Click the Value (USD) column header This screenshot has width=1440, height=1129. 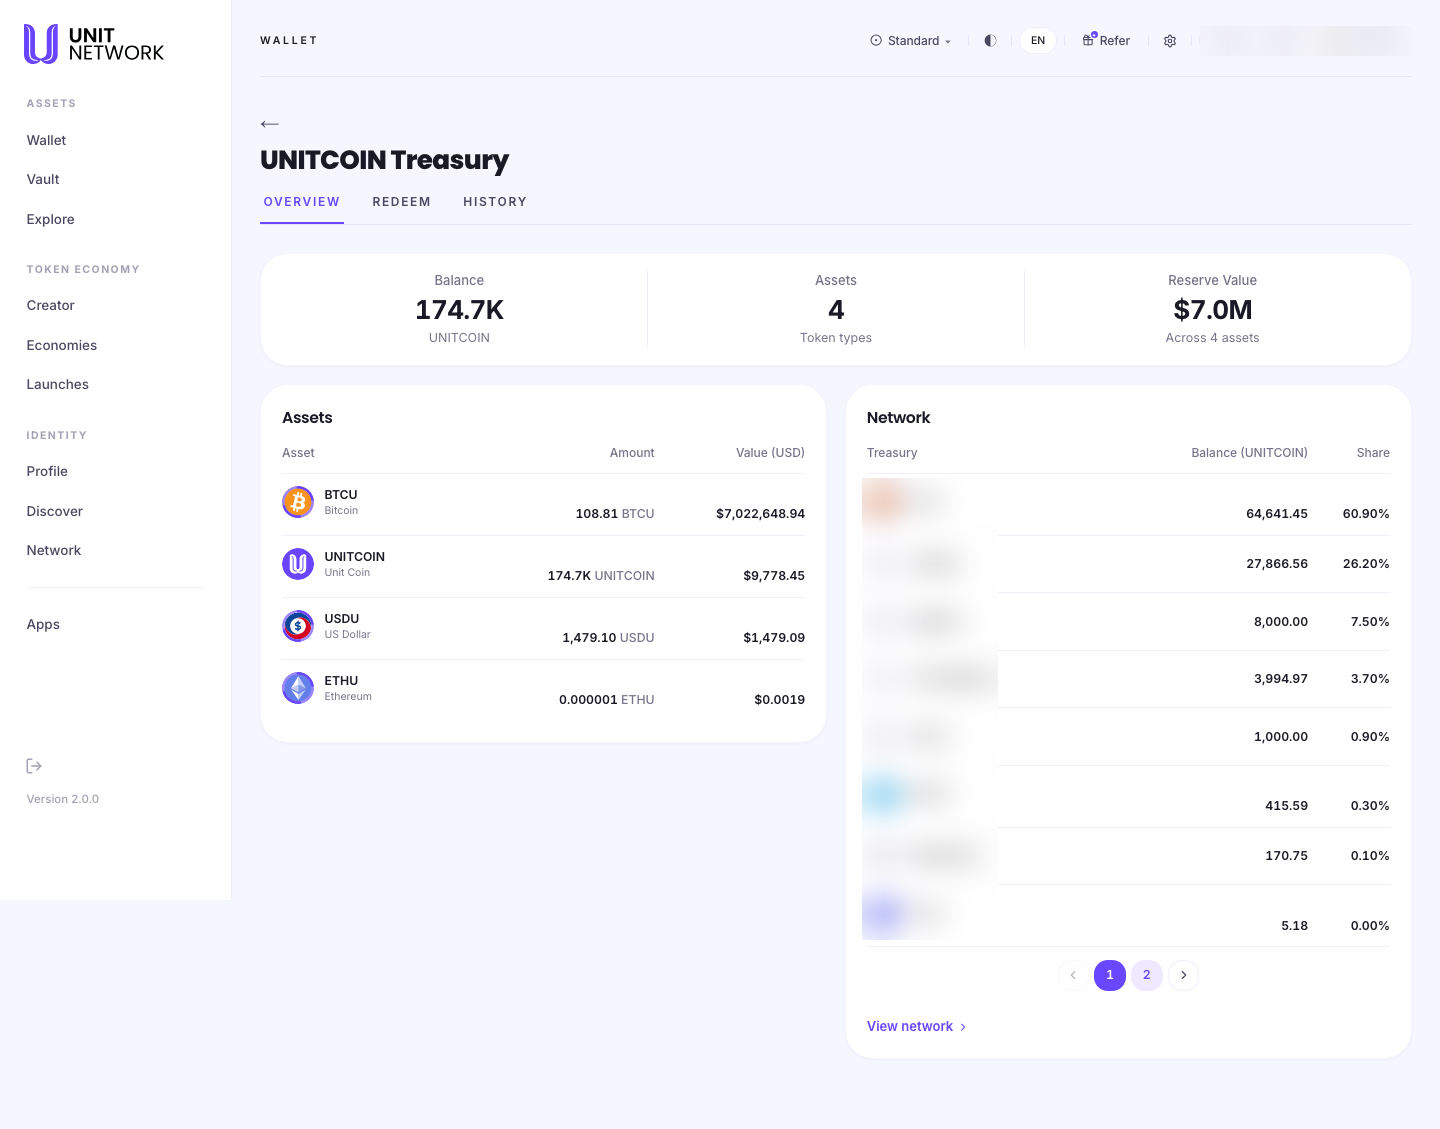tap(771, 453)
